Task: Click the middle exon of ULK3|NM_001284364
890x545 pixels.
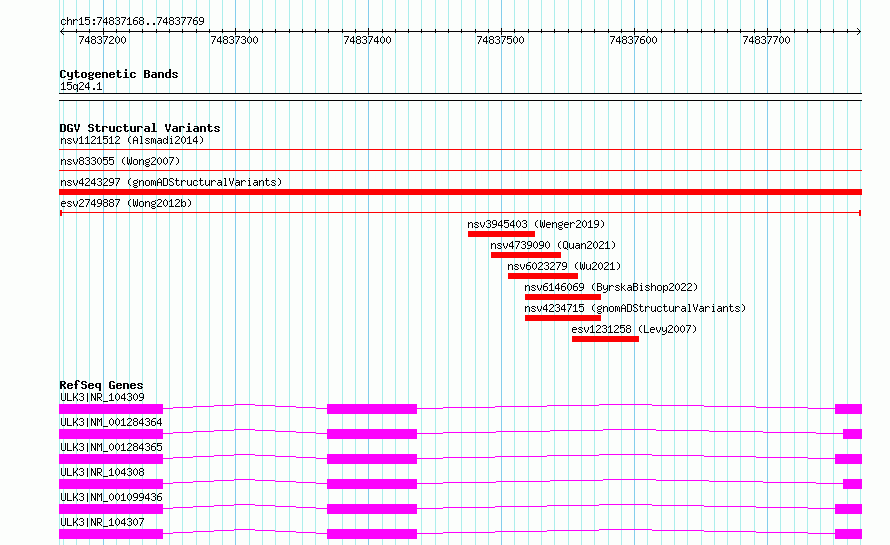Action: [x=372, y=434]
